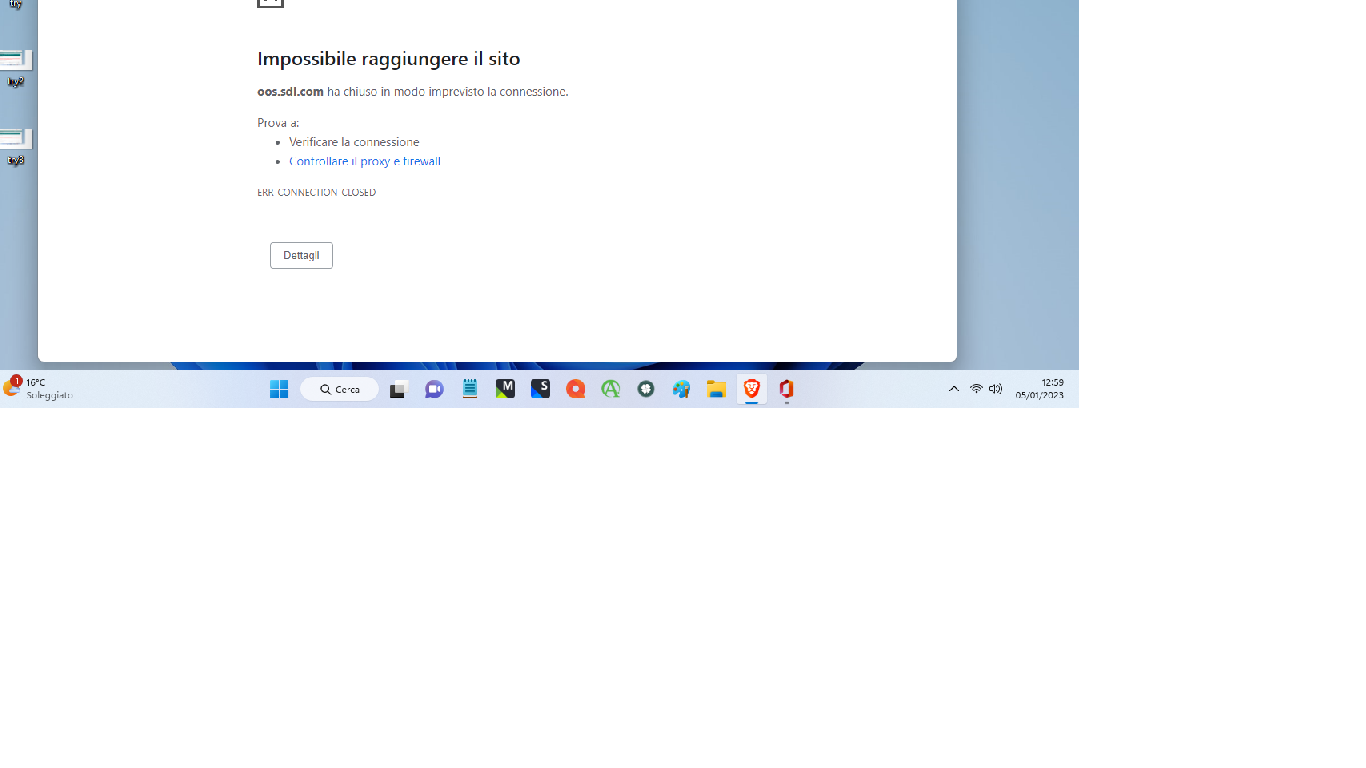The width and height of the screenshot is (1366, 768).
Task: Launch the clover-logo app from the taskbar
Action: coord(645,389)
